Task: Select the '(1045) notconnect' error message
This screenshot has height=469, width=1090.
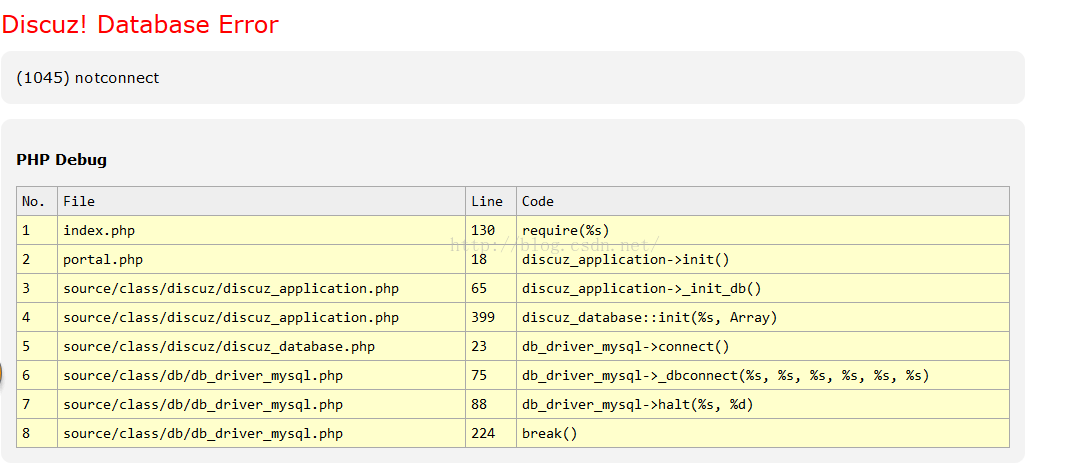Action: [x=88, y=78]
